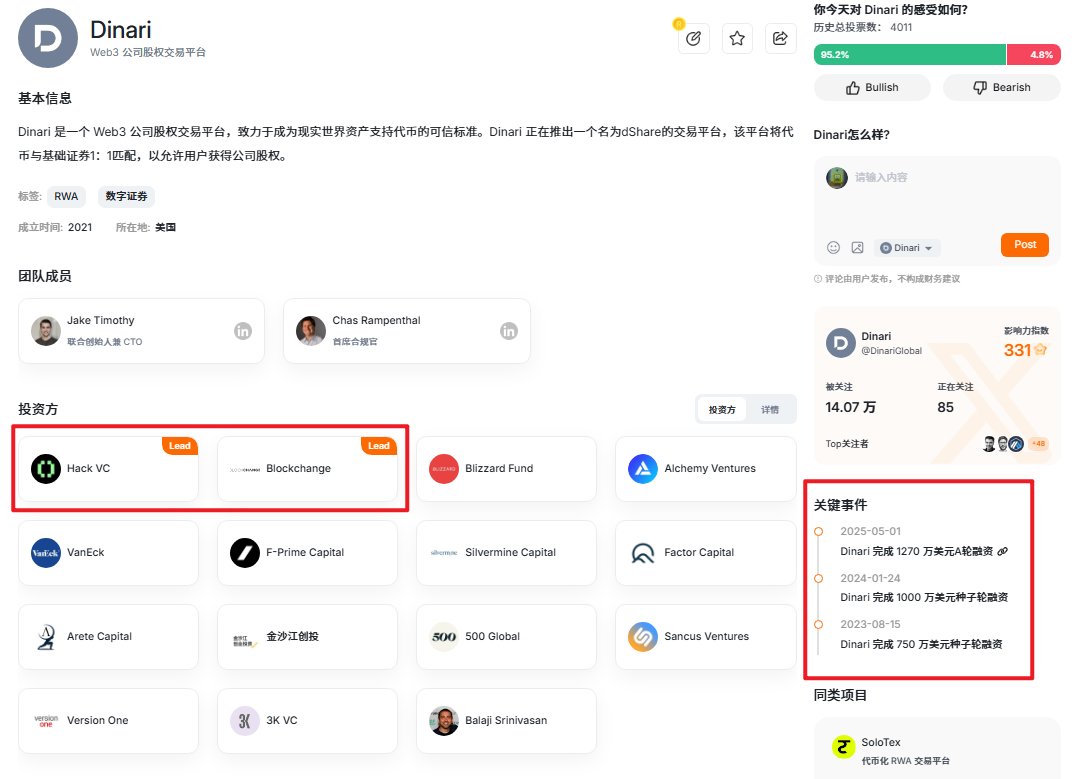Open the SoloTex similar project logo
1079x779 pixels.
(843, 746)
